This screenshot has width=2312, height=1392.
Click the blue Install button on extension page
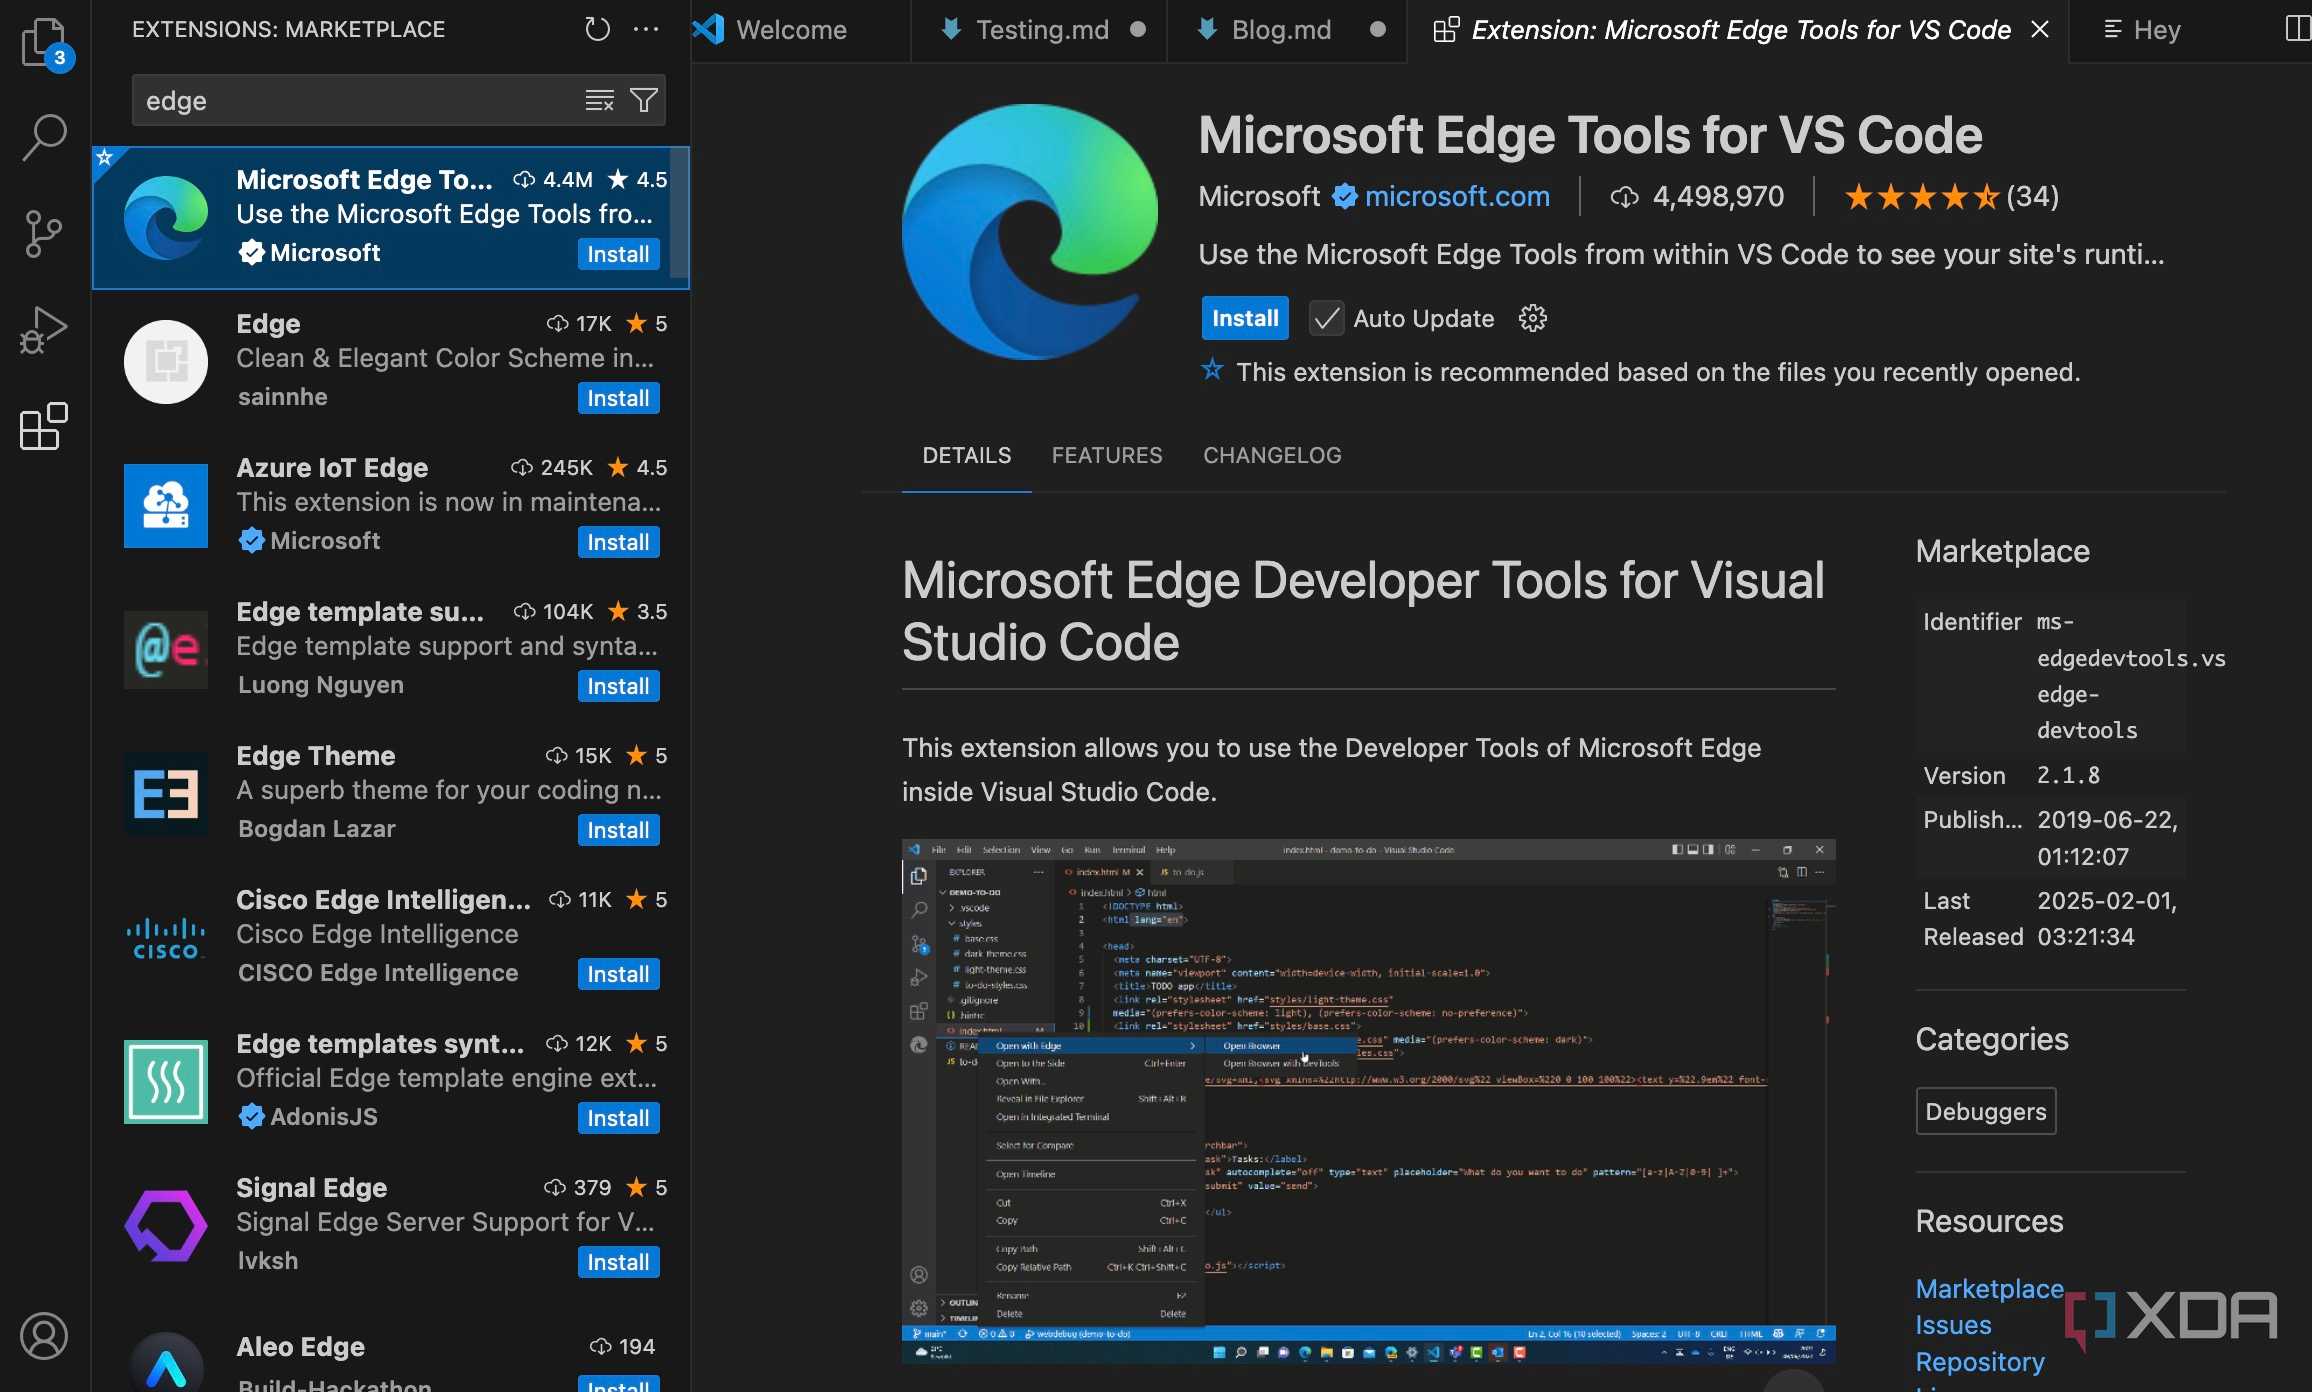[1245, 318]
